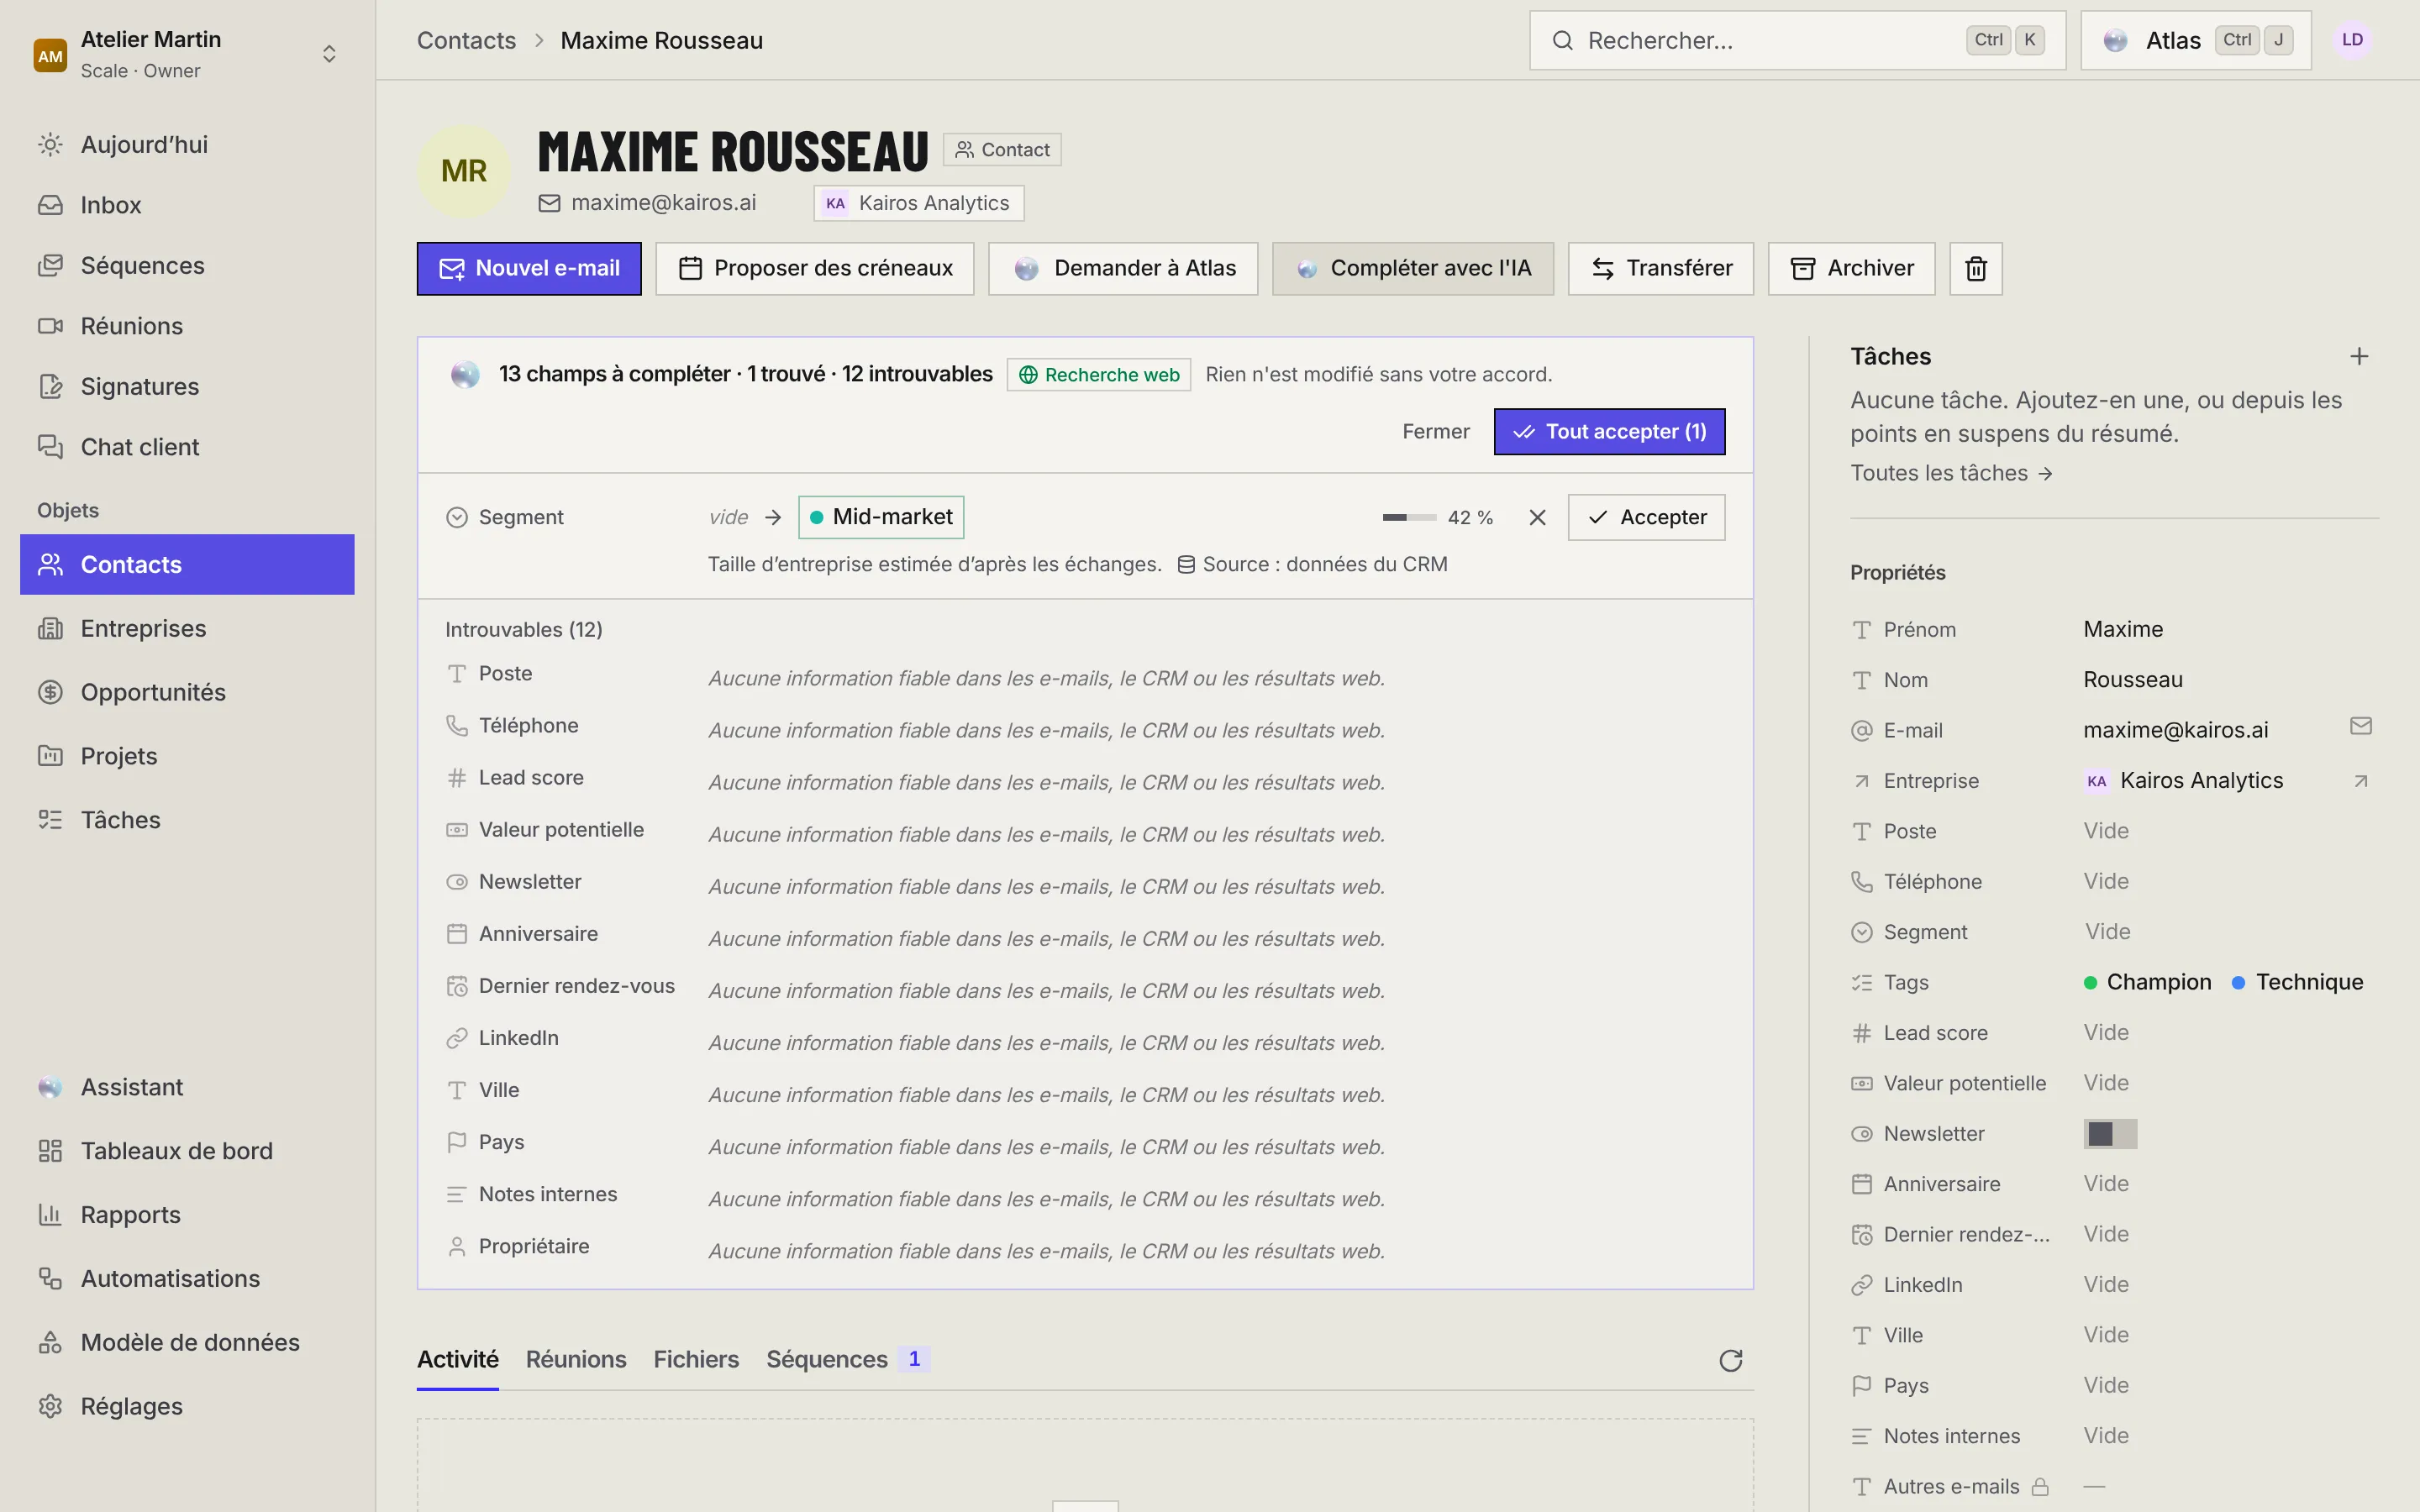Viewport: 2420px width, 1512px height.
Task: Open Kairos Analytics via arrow icon in properties
Action: [2360, 781]
